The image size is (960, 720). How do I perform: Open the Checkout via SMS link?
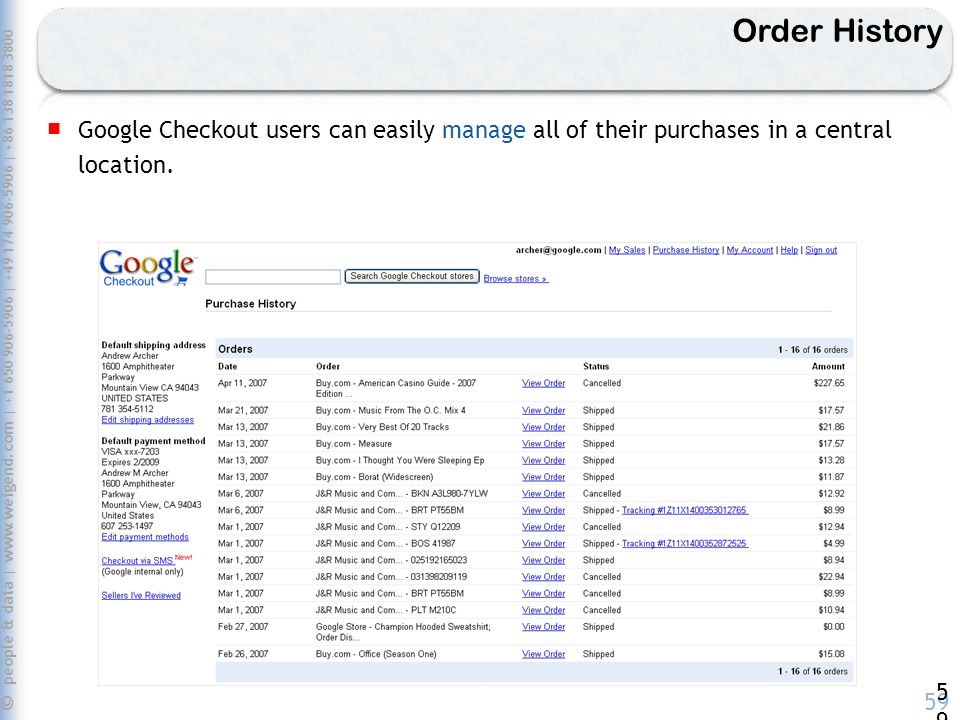click(138, 561)
